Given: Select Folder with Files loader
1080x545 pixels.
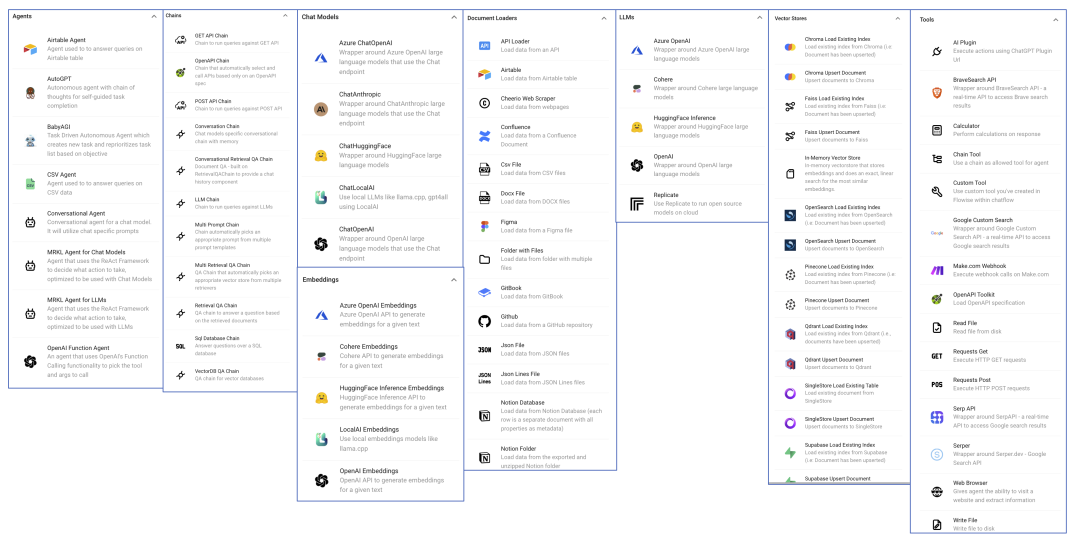Looking at the screenshot, I should pos(541,259).
